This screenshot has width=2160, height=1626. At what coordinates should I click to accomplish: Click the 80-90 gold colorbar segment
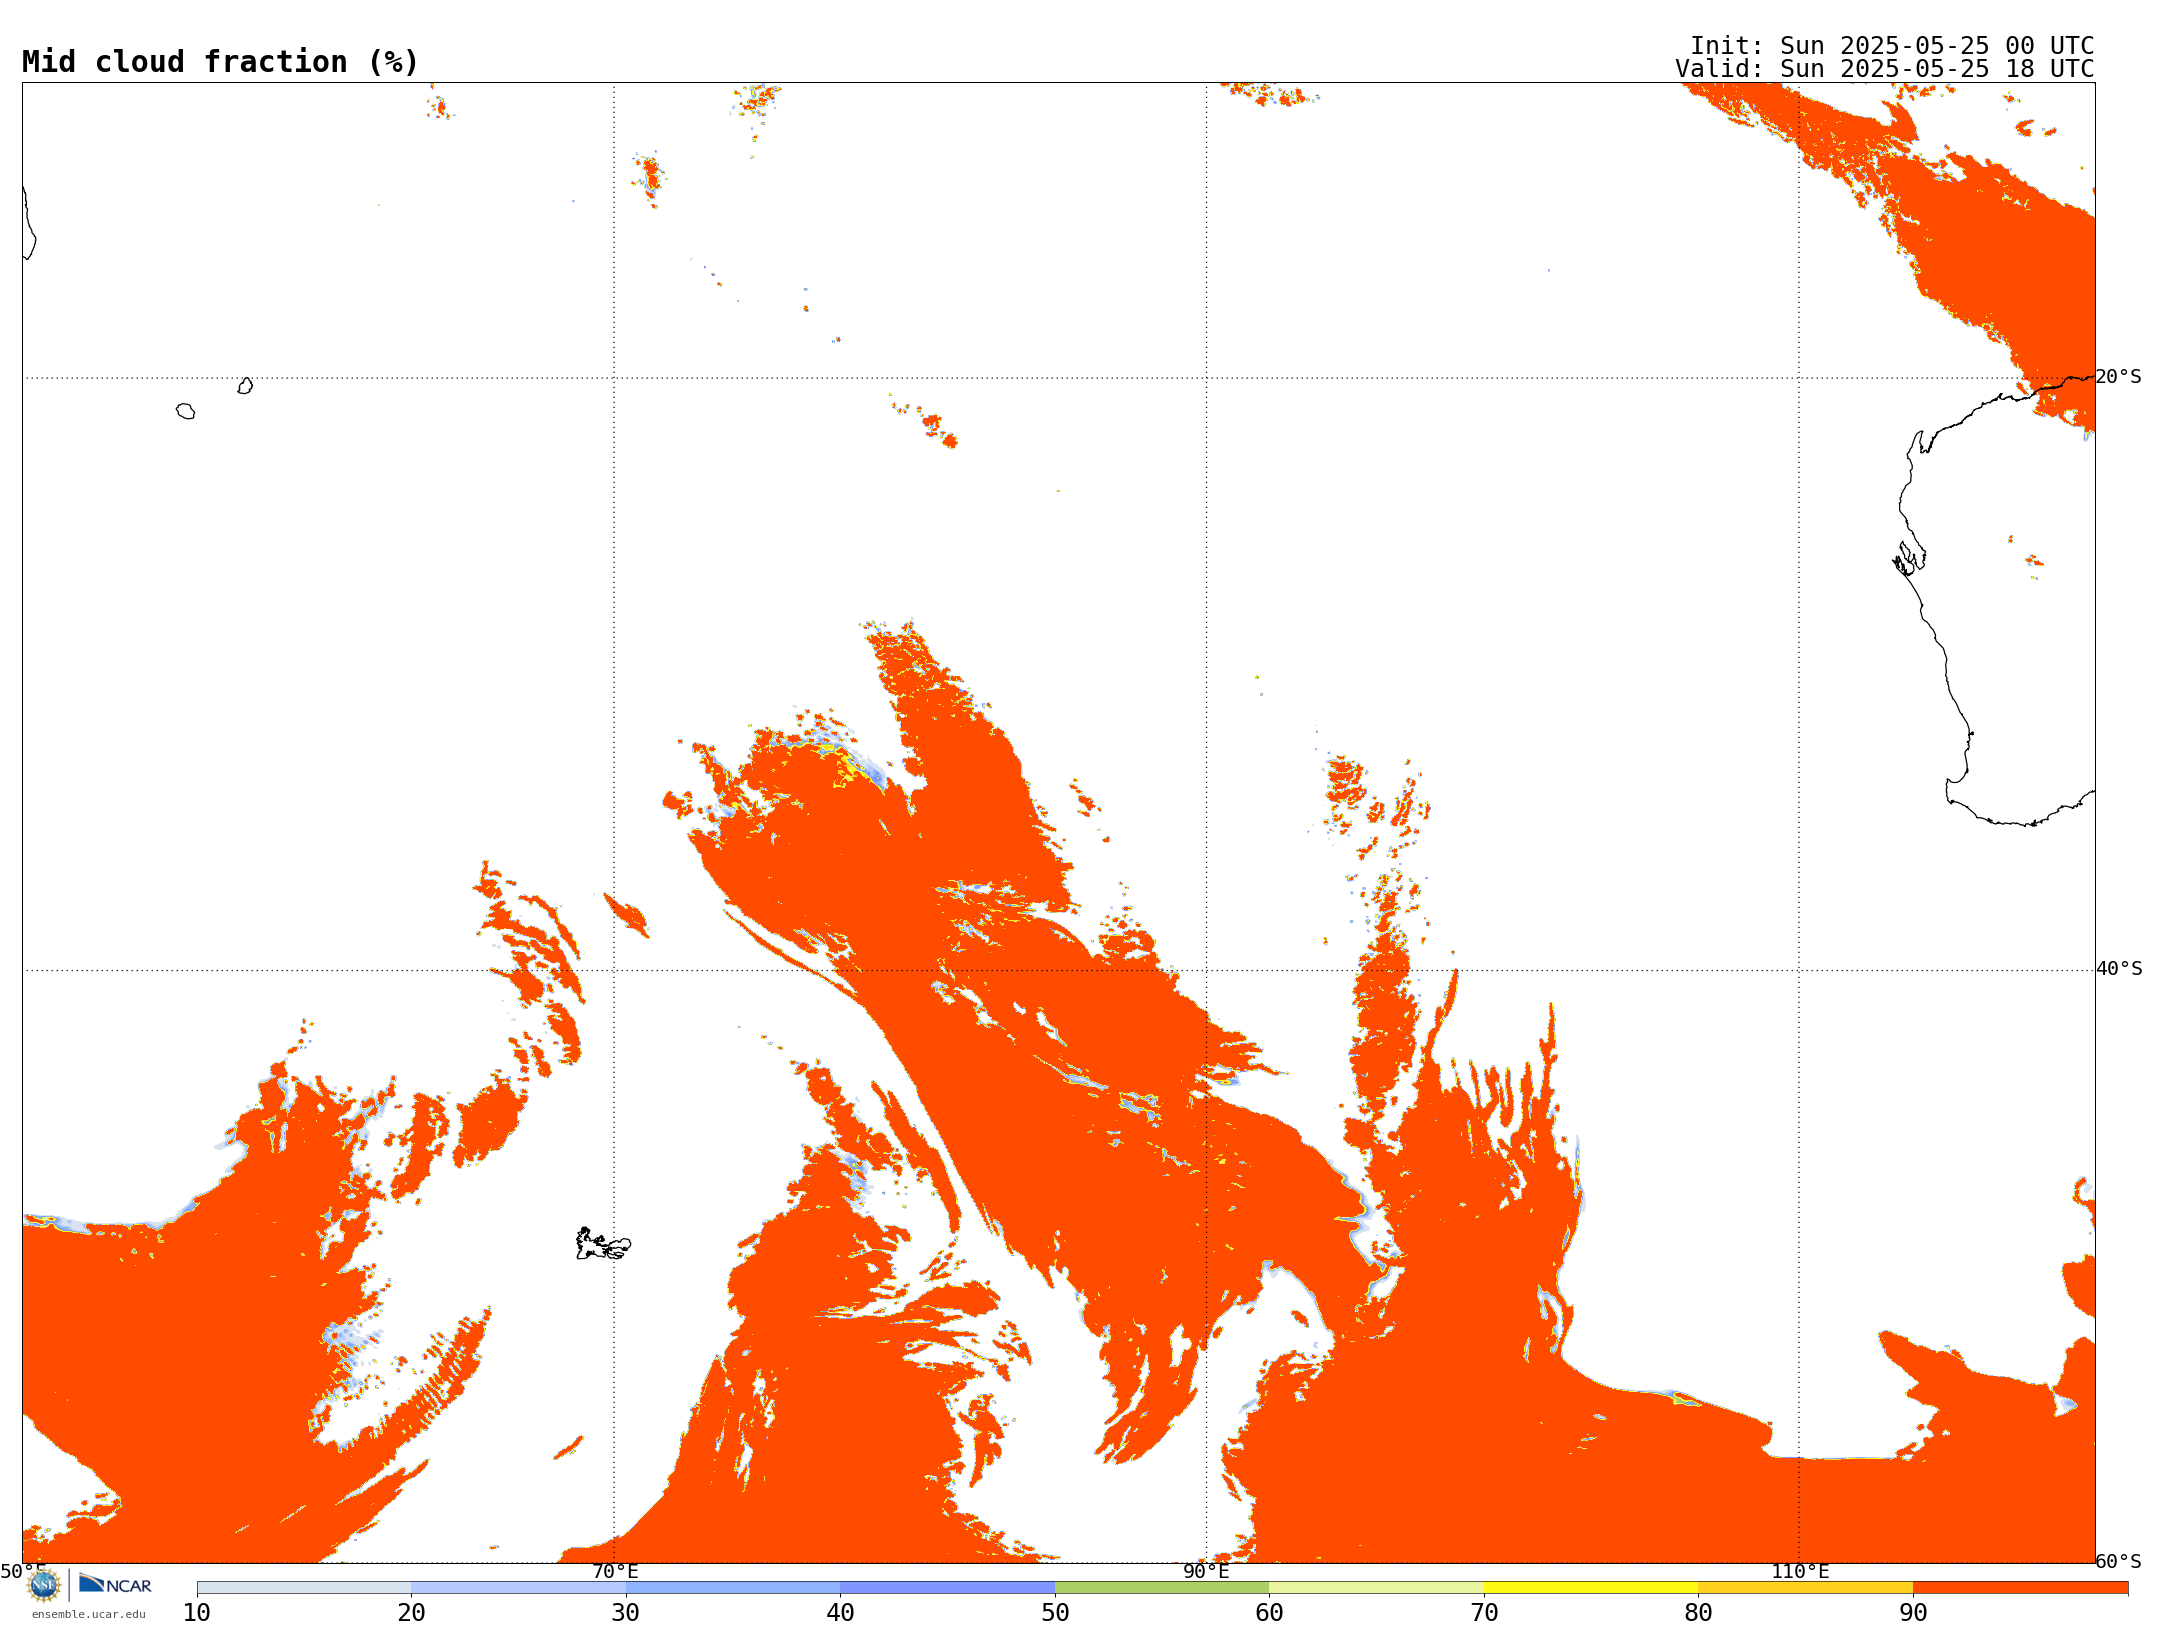pos(1805,1588)
